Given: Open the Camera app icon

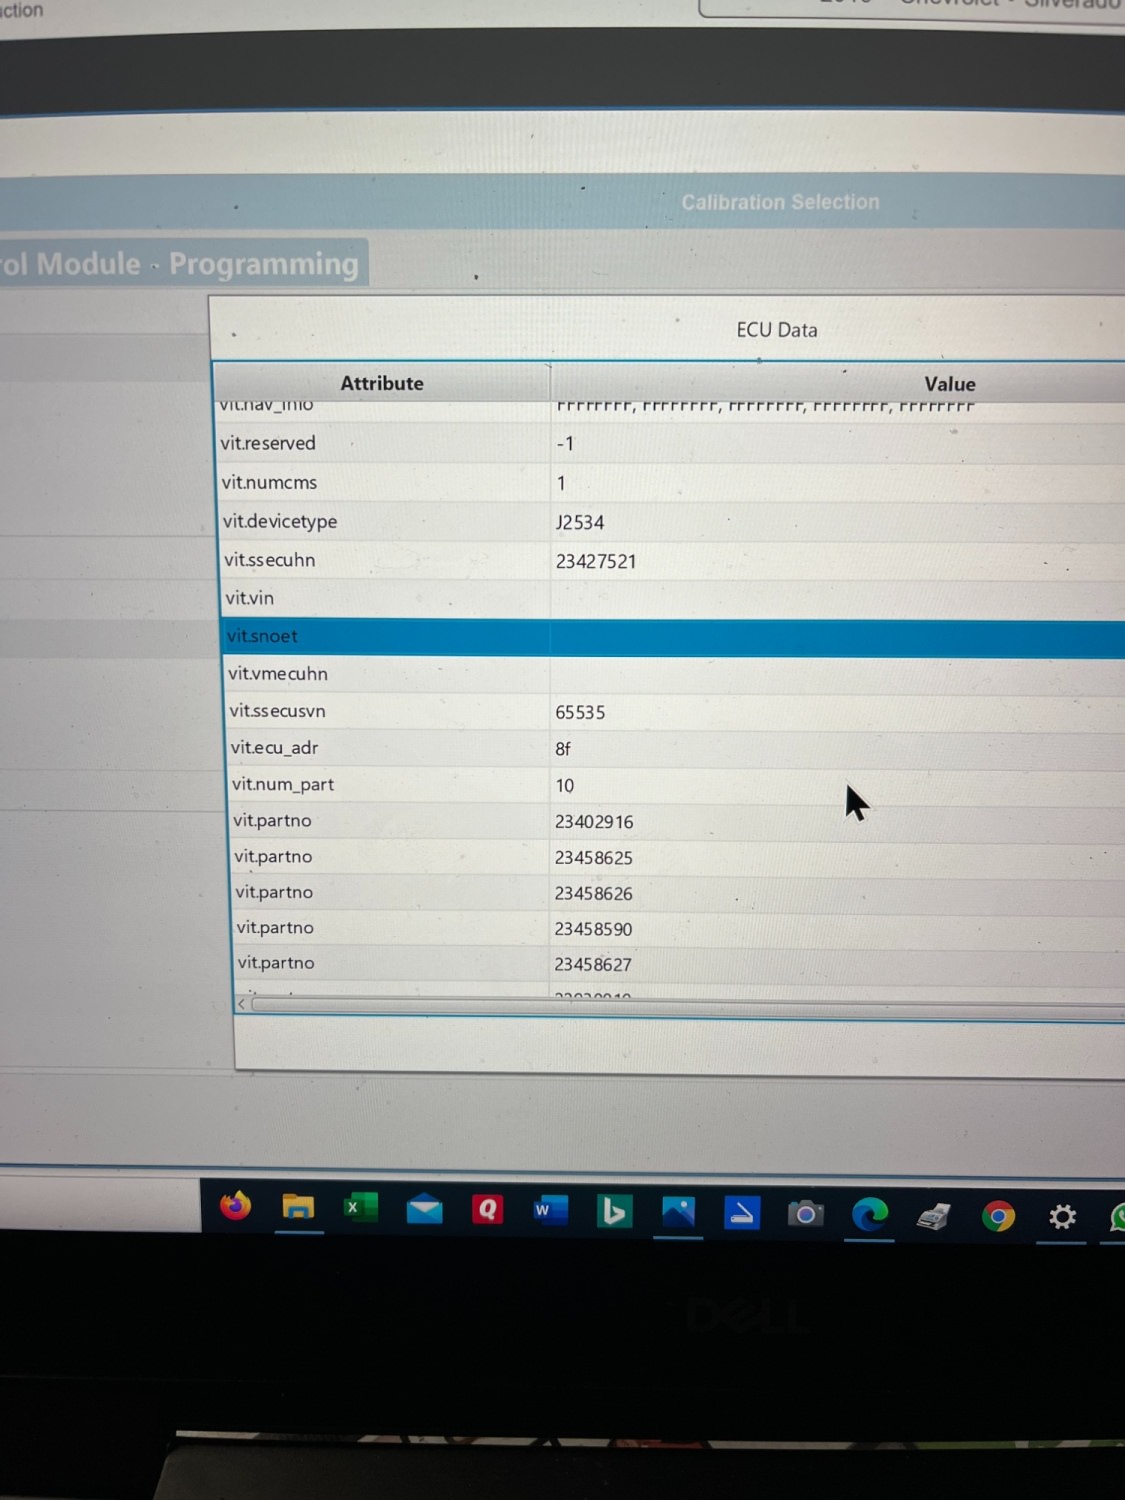Looking at the screenshot, I should pyautogui.click(x=805, y=1214).
